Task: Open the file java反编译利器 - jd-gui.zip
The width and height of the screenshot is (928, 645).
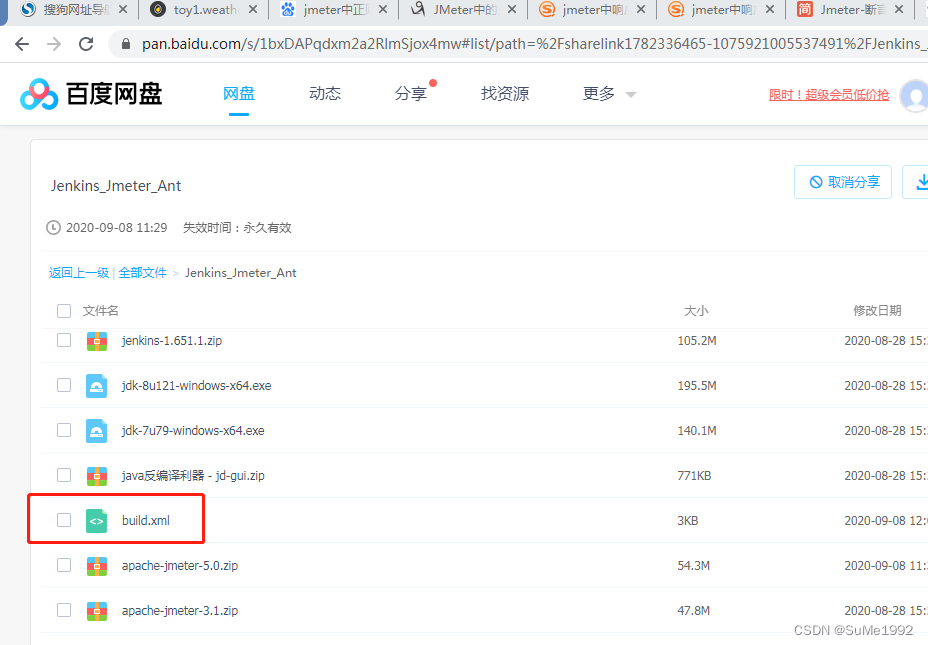Action: coord(193,476)
